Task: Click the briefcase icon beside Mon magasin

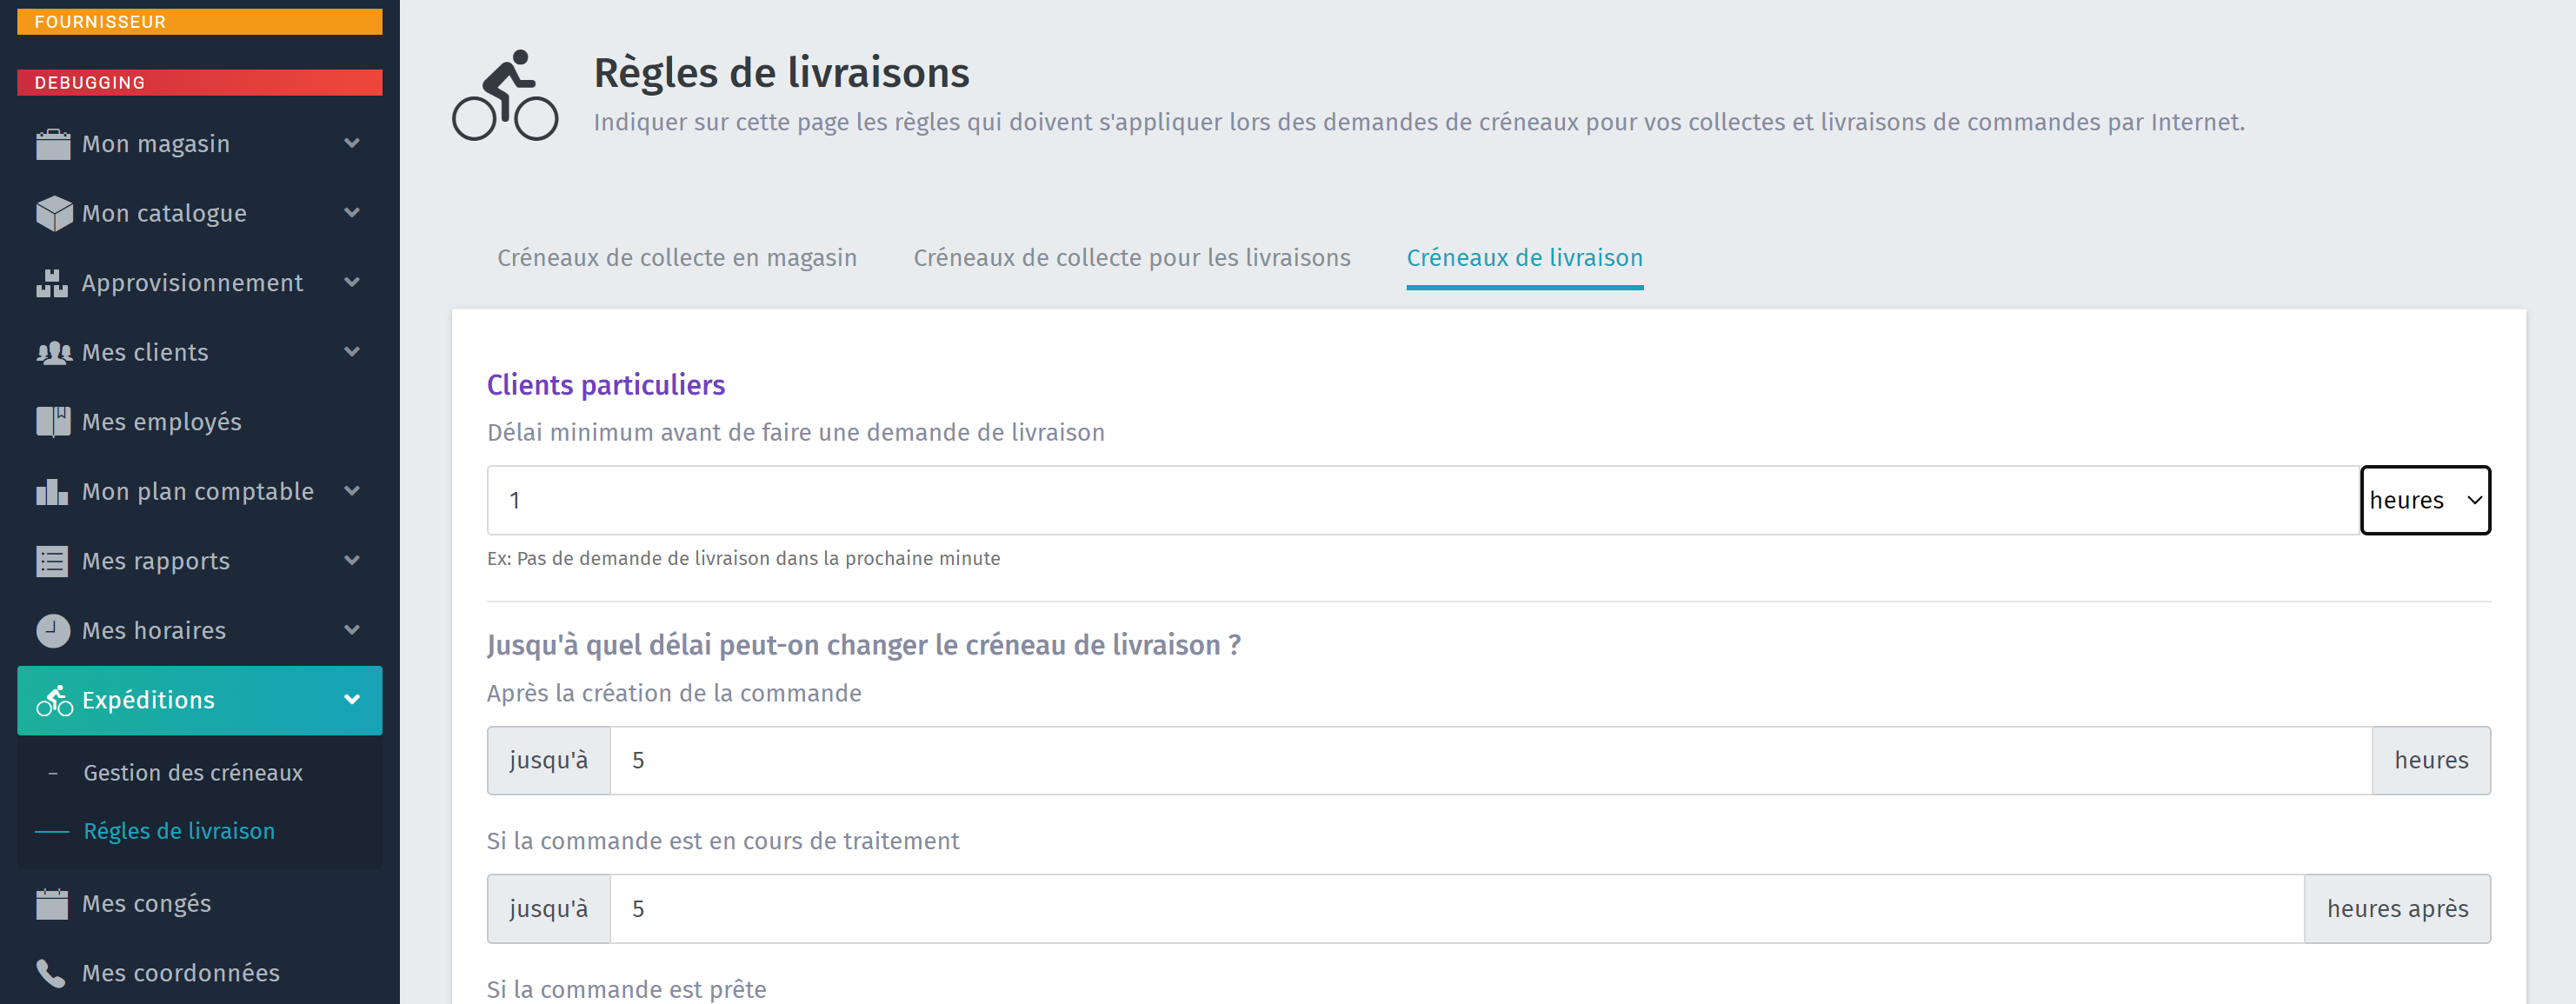Action: (53, 144)
